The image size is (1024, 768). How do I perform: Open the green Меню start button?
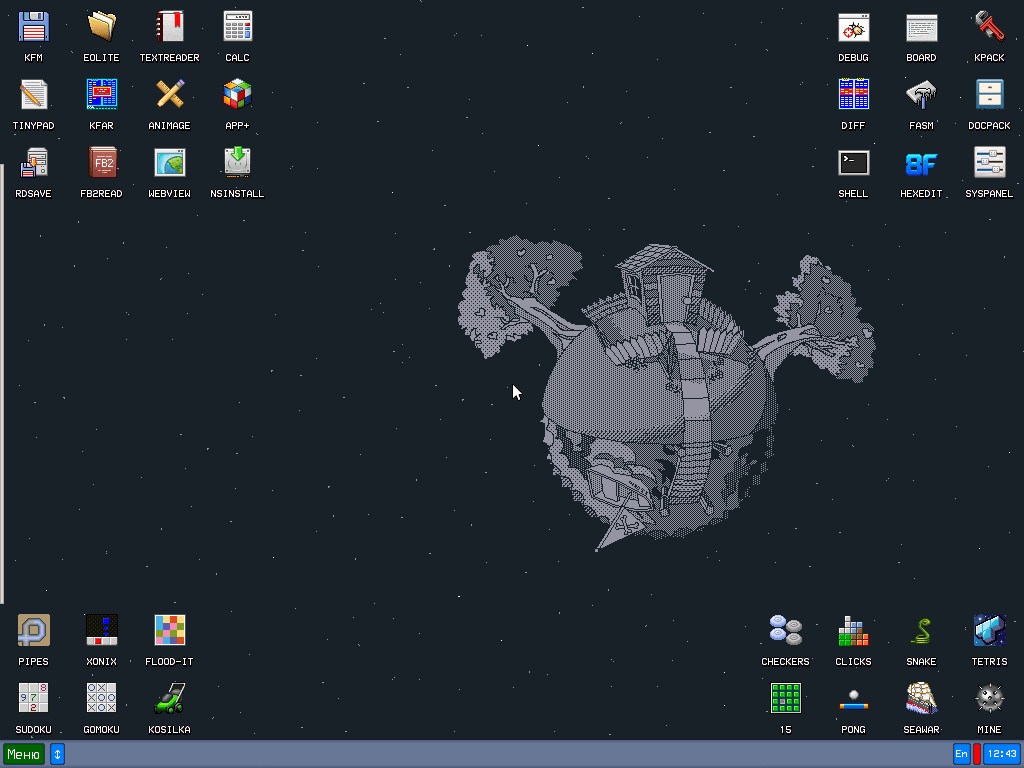(24, 754)
